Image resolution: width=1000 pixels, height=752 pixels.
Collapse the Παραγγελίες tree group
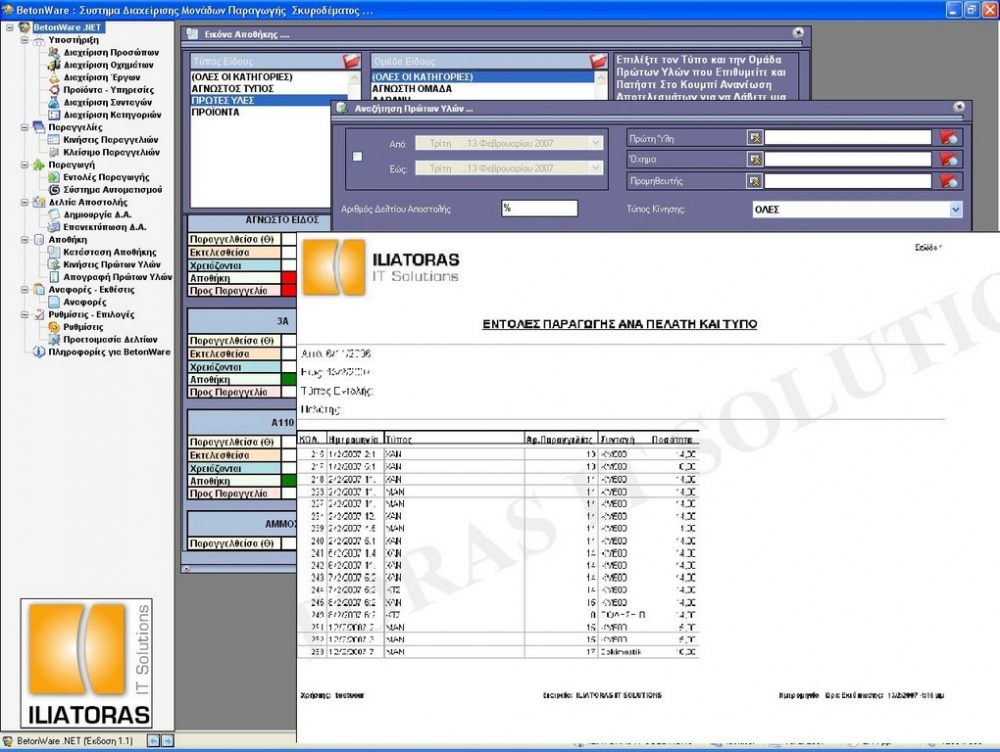click(24, 128)
